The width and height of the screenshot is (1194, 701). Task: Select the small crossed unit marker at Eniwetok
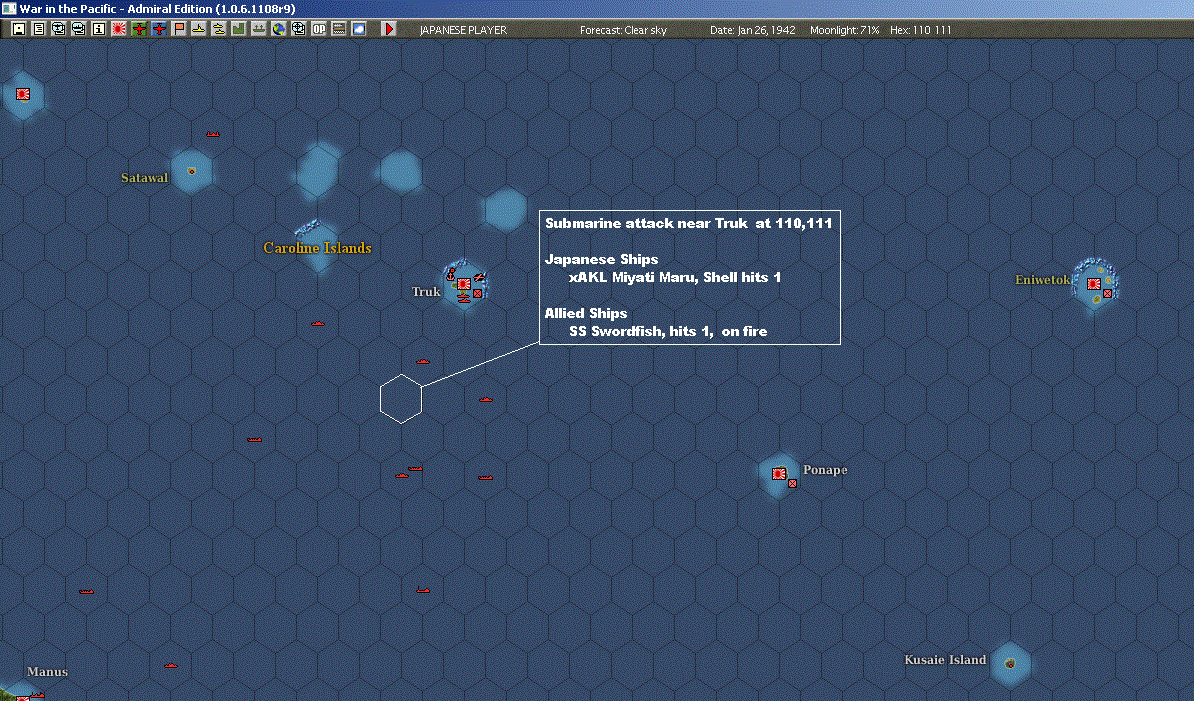[1108, 293]
